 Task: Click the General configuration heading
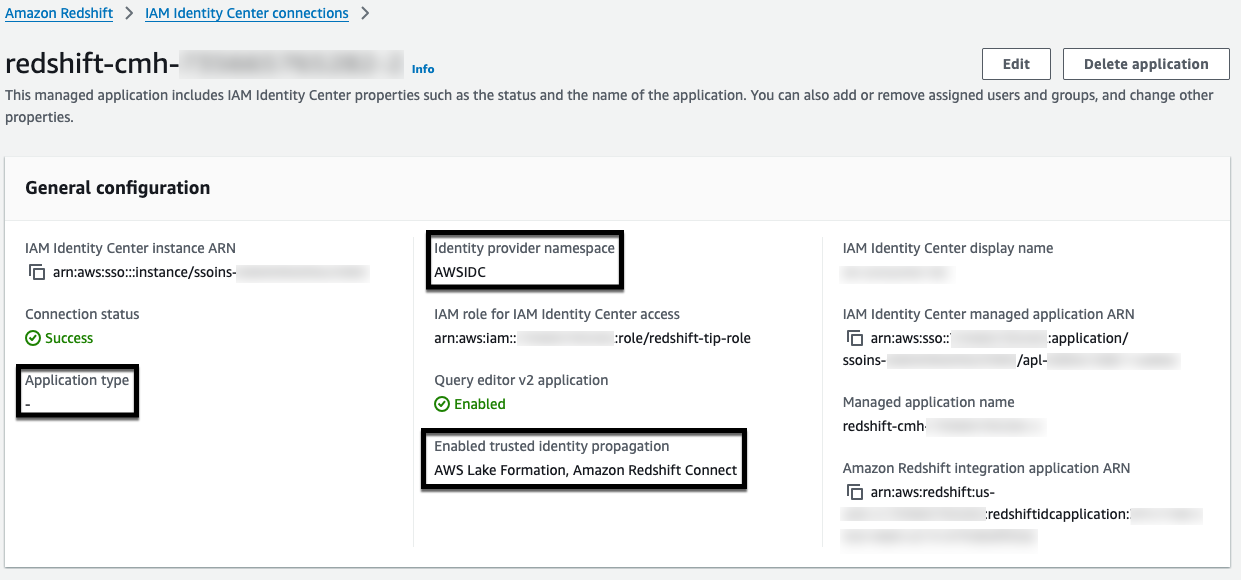(x=118, y=188)
